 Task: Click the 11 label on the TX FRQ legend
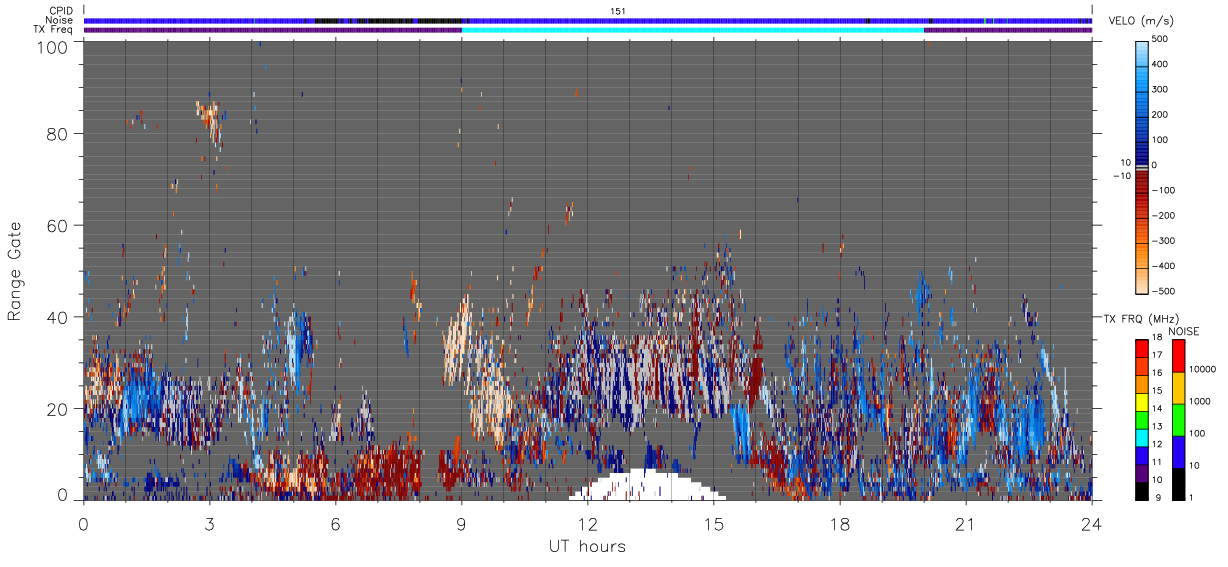pyautogui.click(x=1158, y=462)
